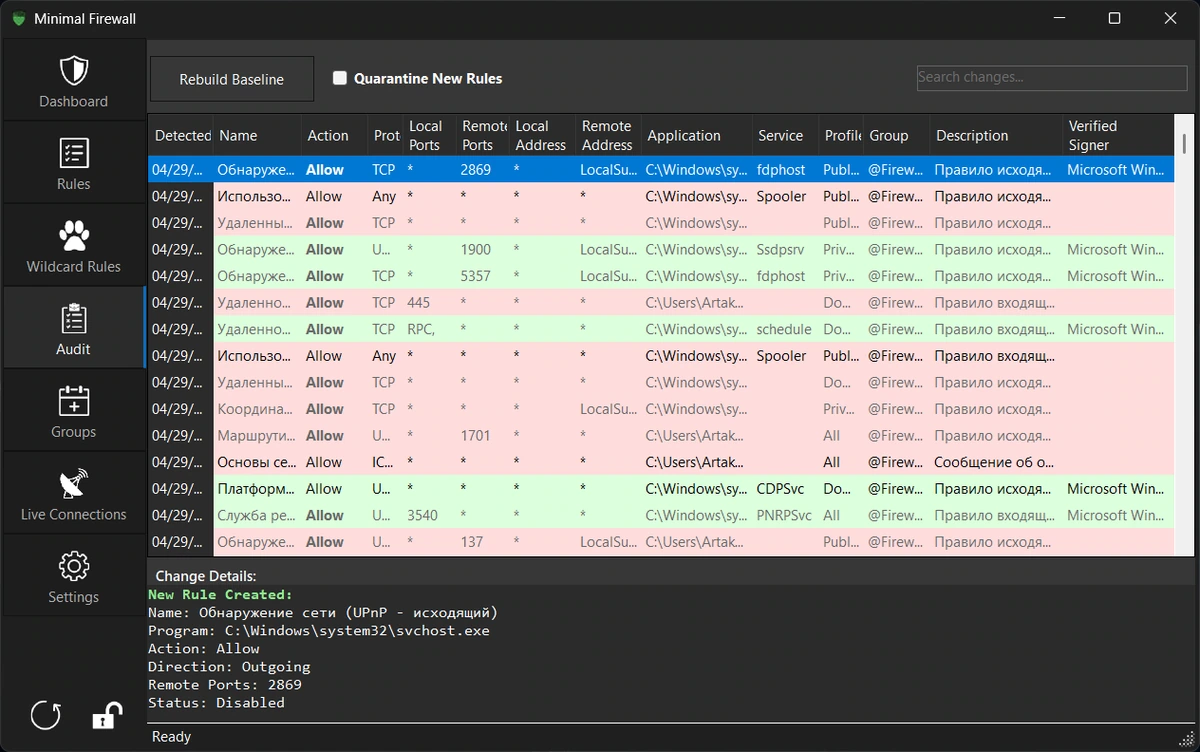Open the Groups calendar-plus icon
Image resolution: width=1200 pixels, height=752 pixels.
point(73,401)
